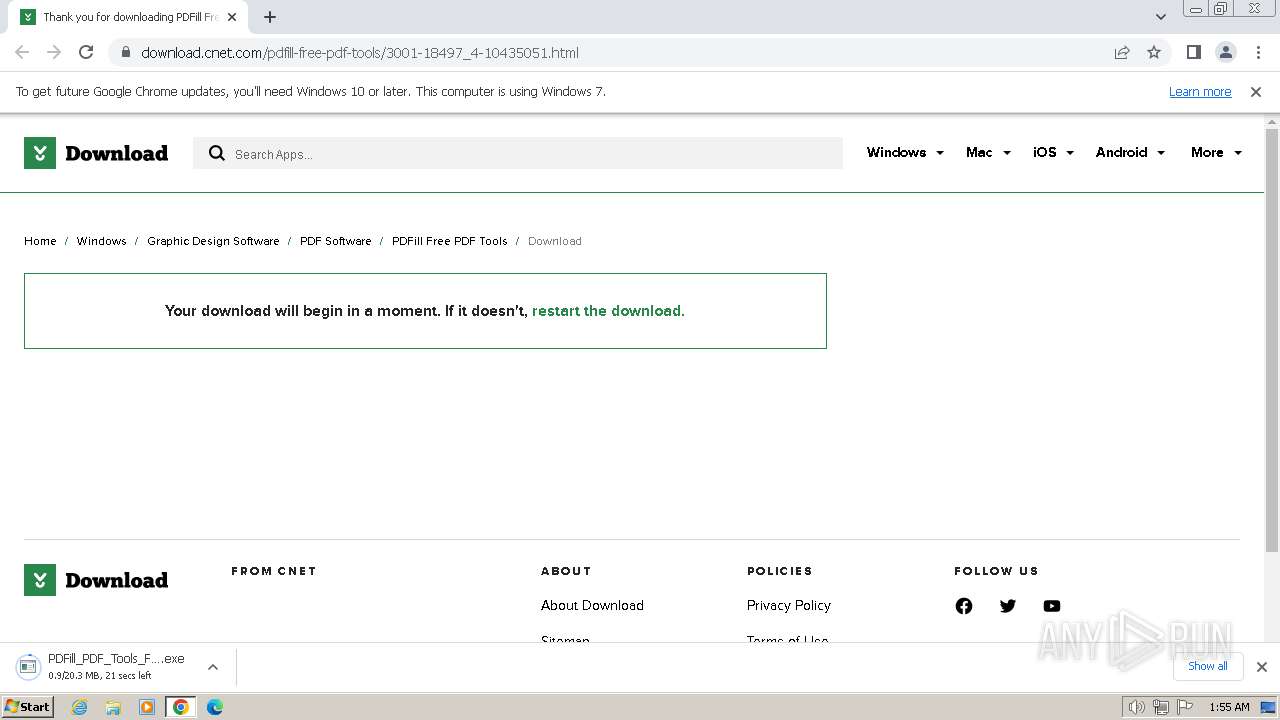Open About Download footer link
This screenshot has height=720, width=1280.
(x=592, y=605)
